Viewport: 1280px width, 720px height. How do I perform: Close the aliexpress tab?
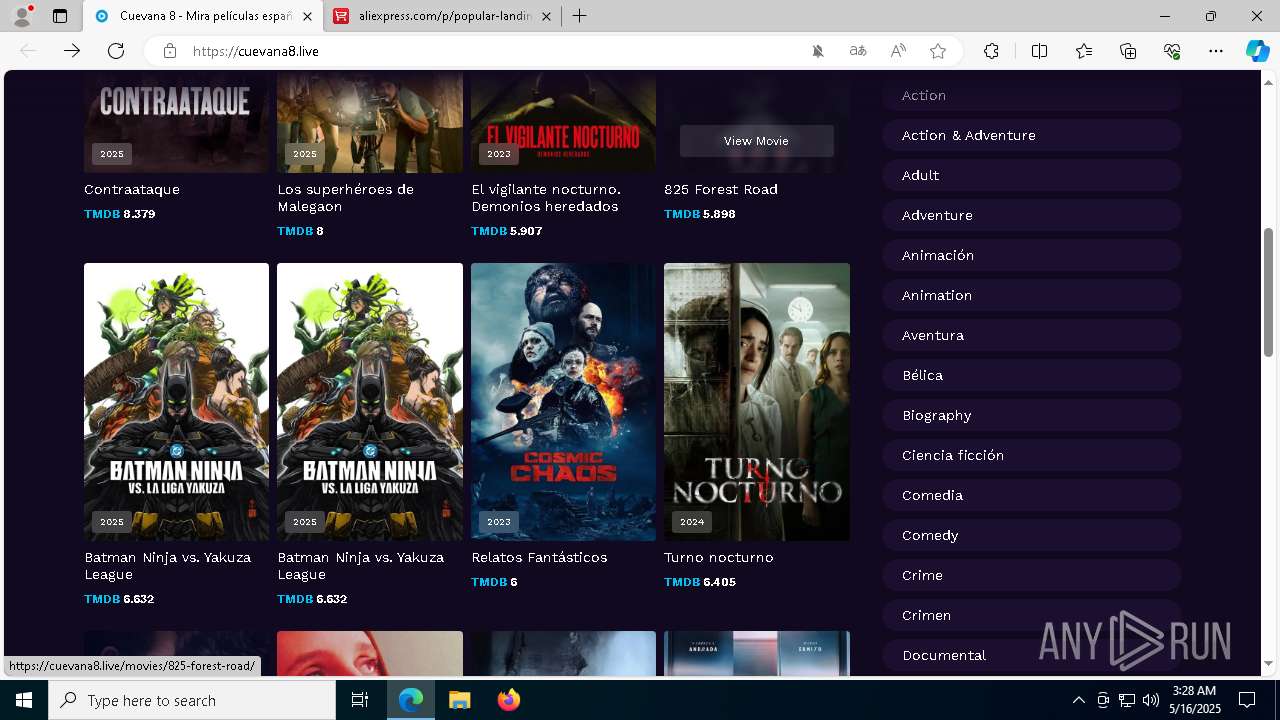coord(547,16)
